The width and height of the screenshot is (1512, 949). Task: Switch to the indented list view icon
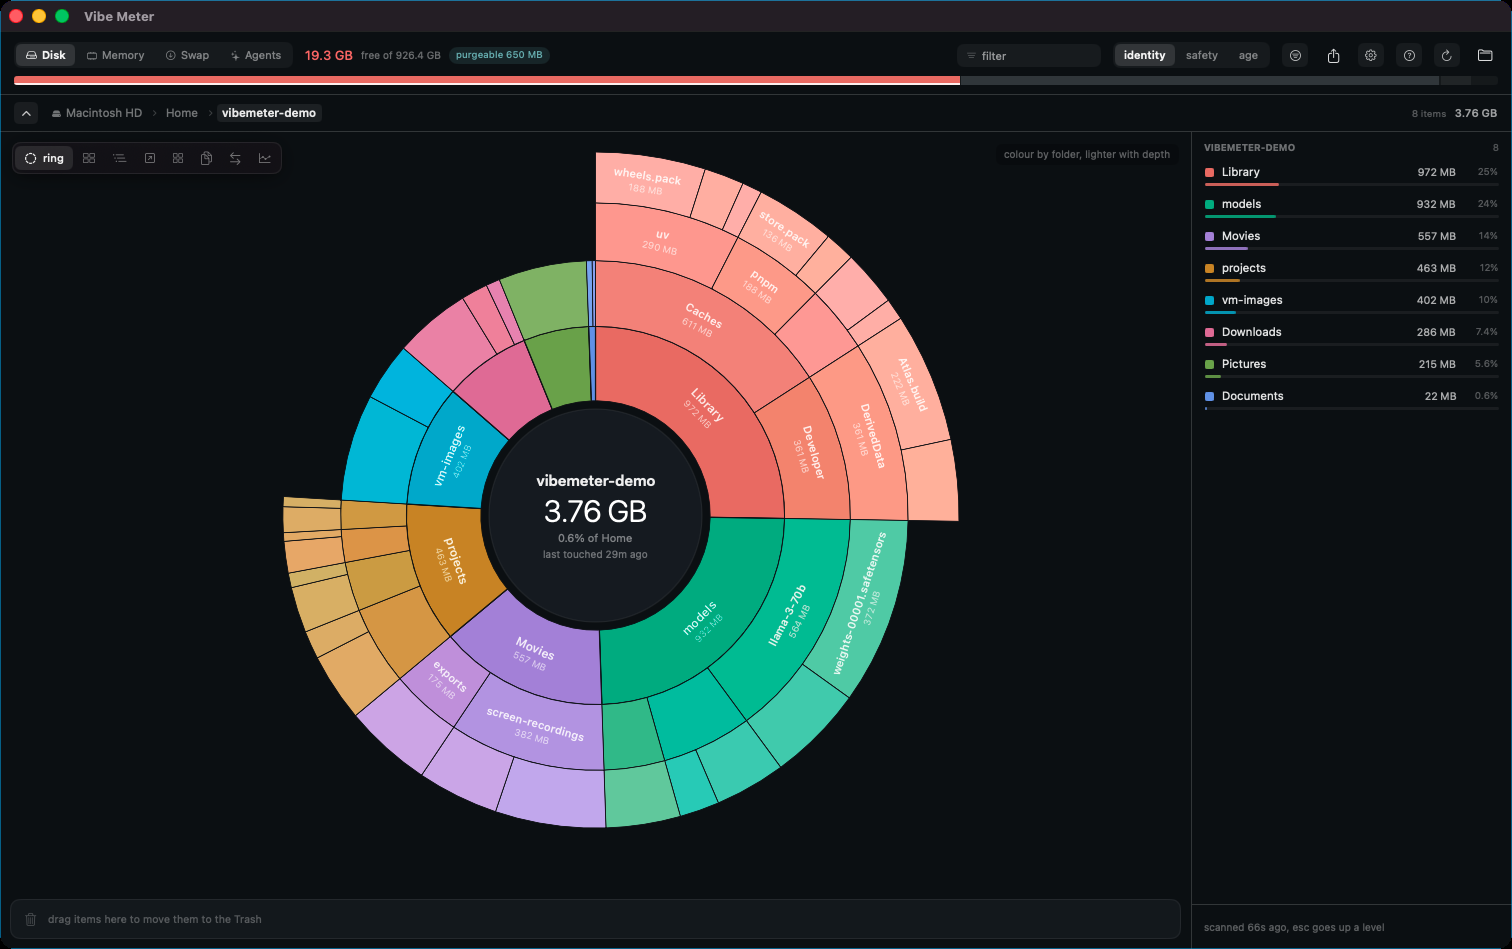tap(119, 158)
